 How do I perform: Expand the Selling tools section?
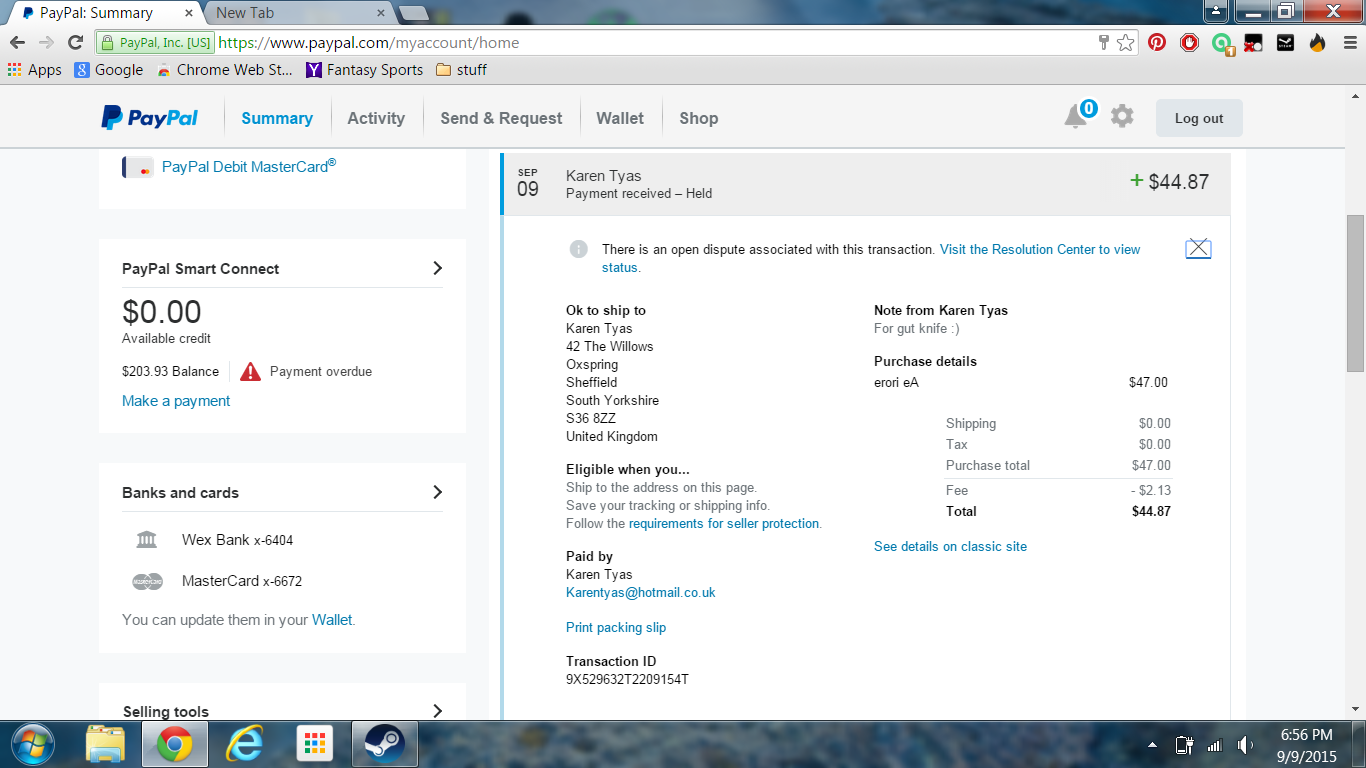pos(437,711)
